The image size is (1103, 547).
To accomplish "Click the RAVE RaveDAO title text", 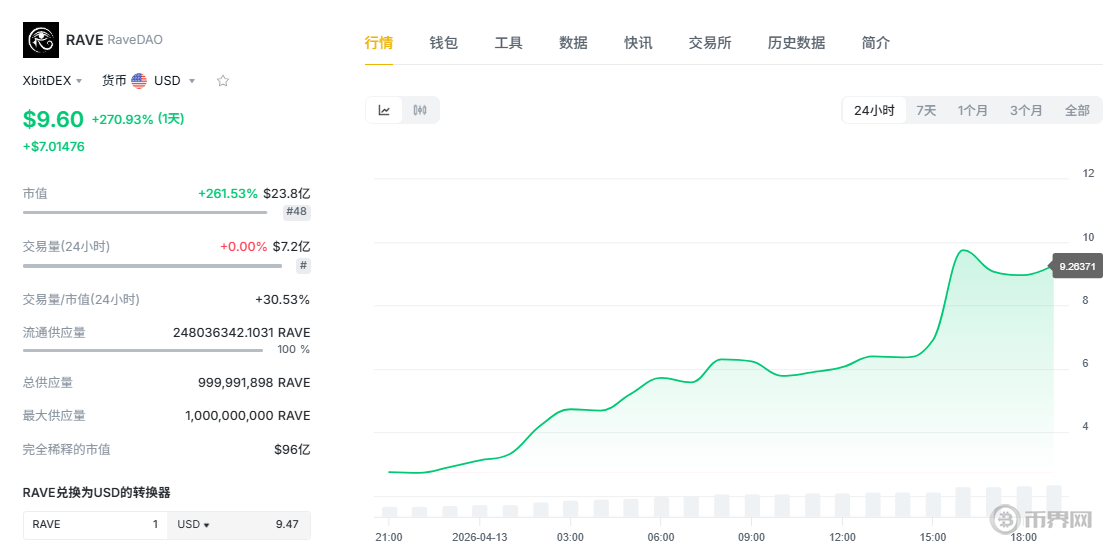I will point(114,40).
